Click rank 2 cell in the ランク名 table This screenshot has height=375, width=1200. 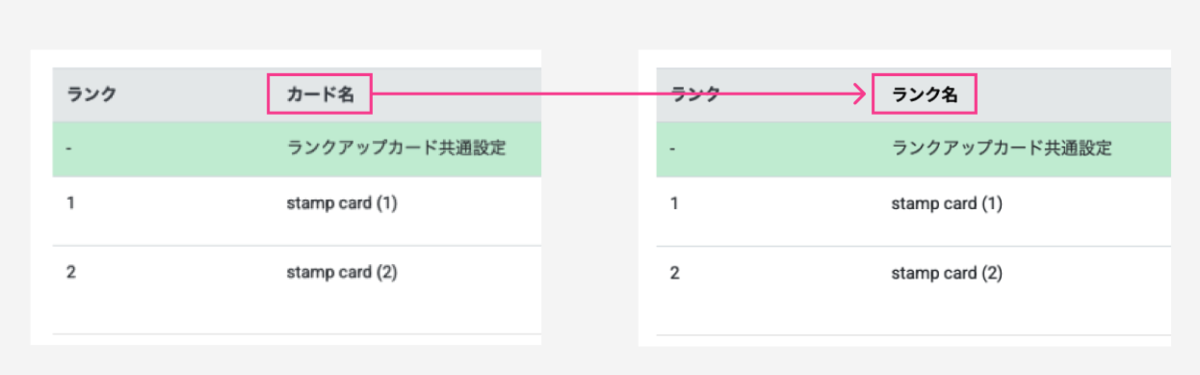[675, 272]
